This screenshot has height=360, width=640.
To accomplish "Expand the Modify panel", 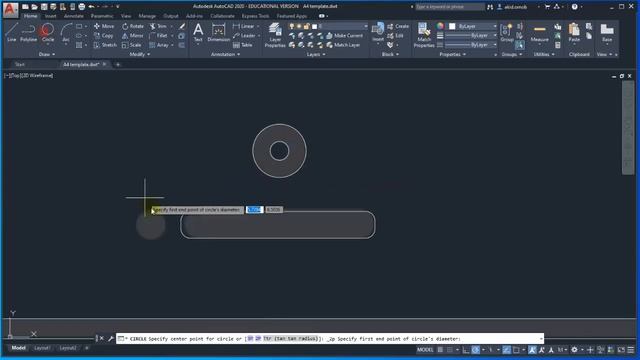I will tap(140, 54).
